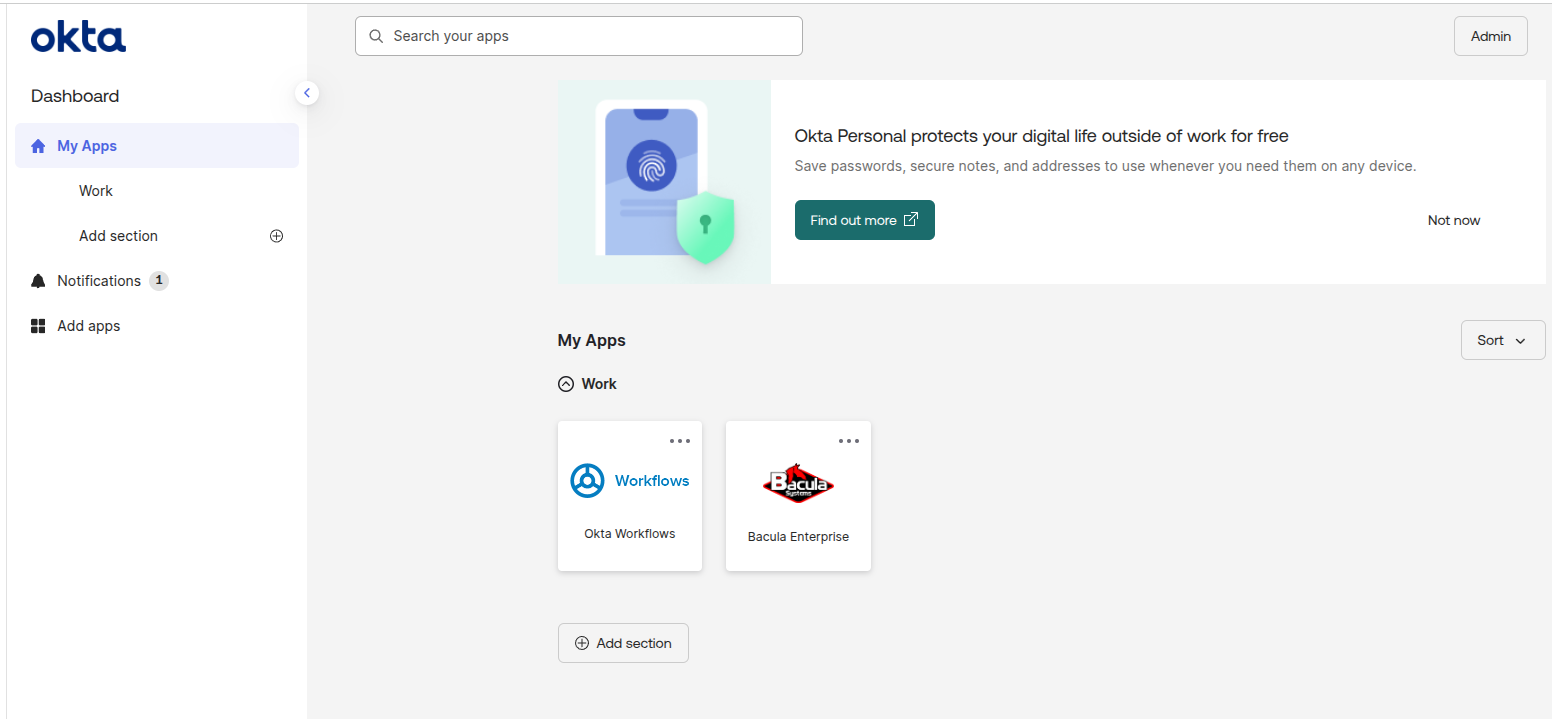Click the Admin button
Screen dimensions: 1552x719
click(x=1490, y=36)
